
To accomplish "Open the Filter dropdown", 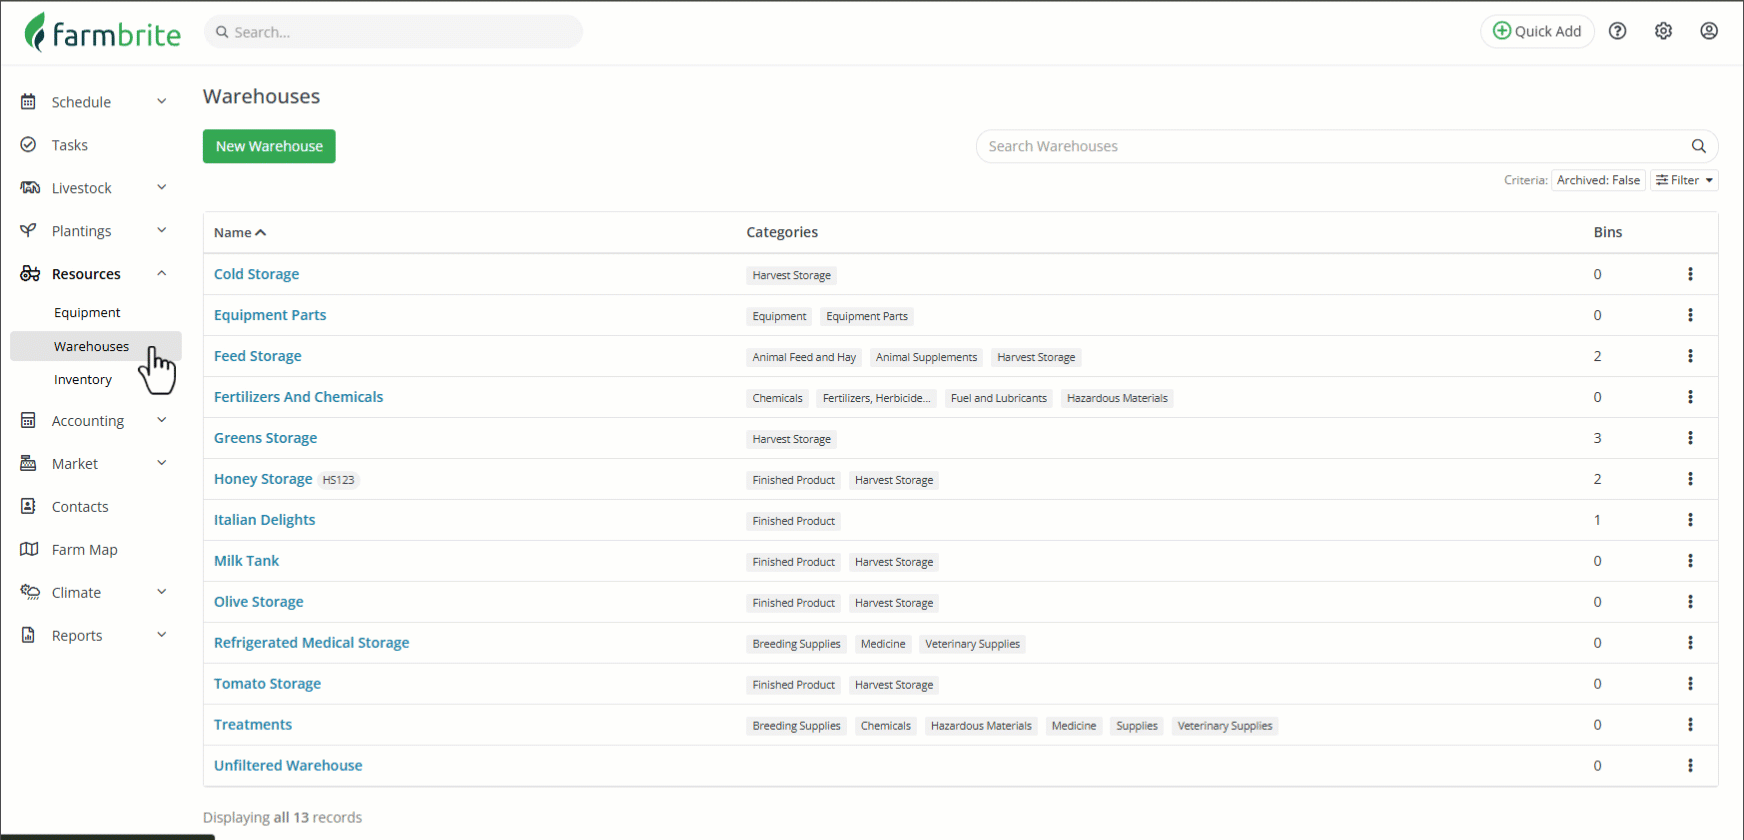I will [x=1684, y=180].
